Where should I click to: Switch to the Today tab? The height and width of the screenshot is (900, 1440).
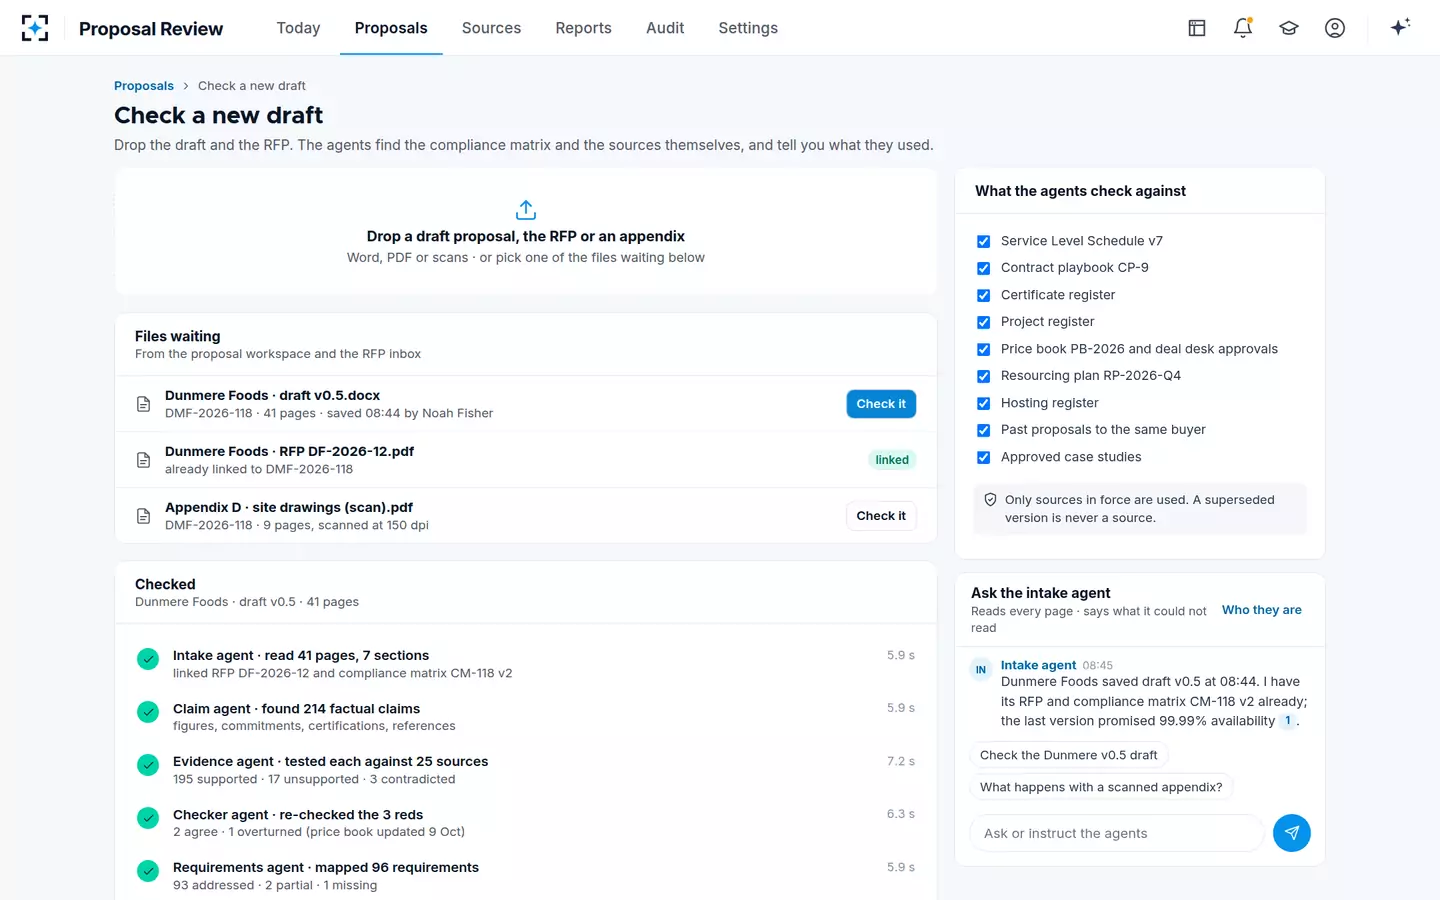coord(298,28)
